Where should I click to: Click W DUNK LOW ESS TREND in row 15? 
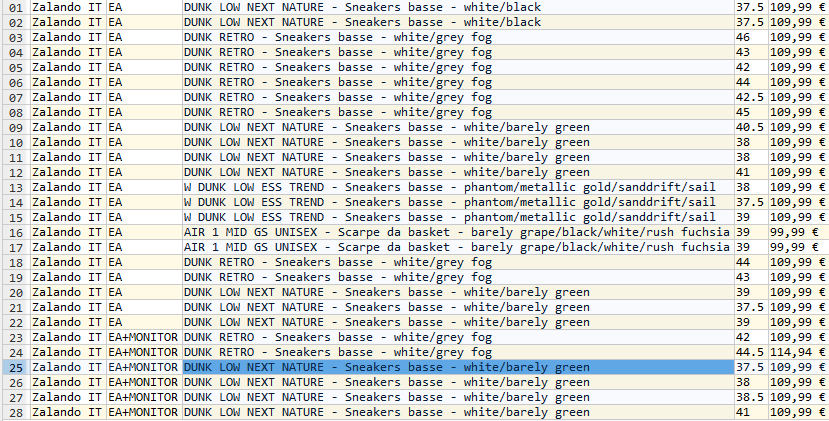tap(458, 217)
